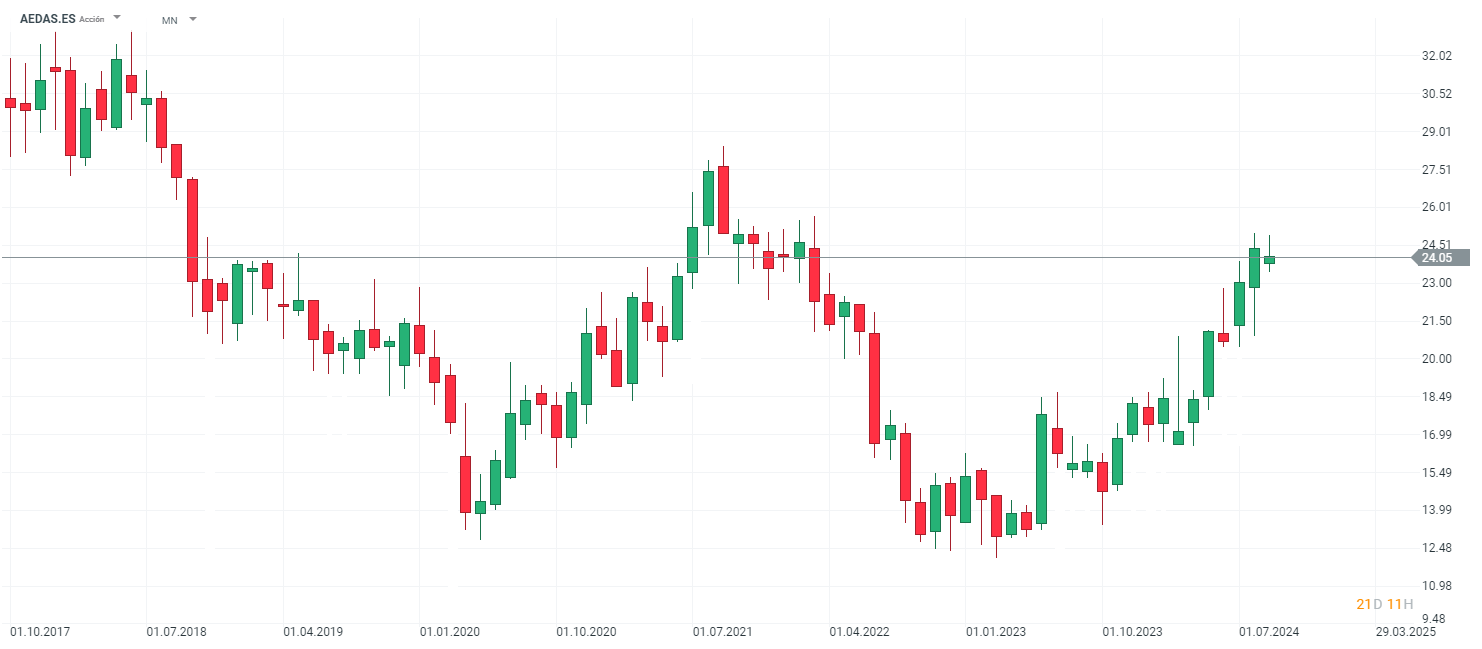Screen dimensions: 1482x649
Task: Click the 01.01.2020 date axis label
Action: [450, 632]
